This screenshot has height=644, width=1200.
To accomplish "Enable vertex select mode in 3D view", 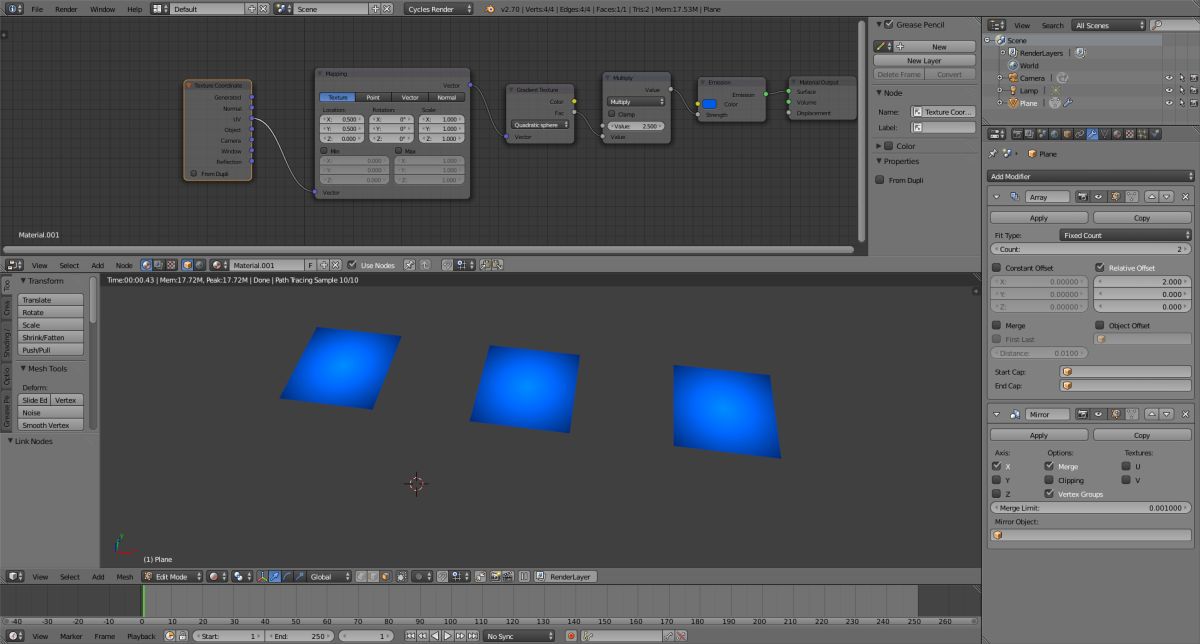I will pyautogui.click(x=361, y=577).
